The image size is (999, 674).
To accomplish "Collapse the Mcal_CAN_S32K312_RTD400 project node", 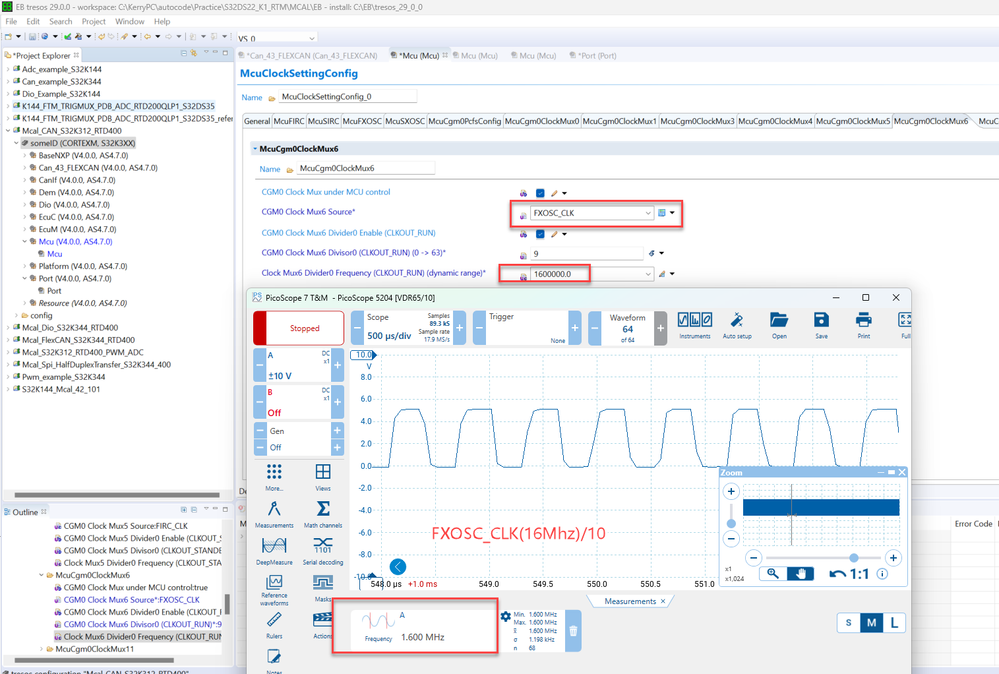I will tap(8, 131).
